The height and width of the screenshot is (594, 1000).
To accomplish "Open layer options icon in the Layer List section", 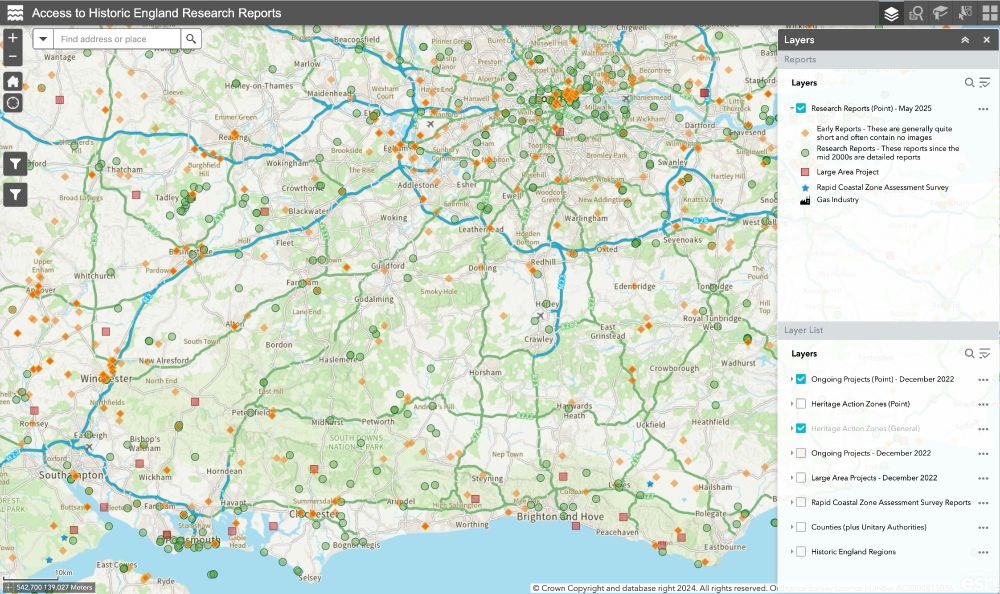I will point(985,353).
